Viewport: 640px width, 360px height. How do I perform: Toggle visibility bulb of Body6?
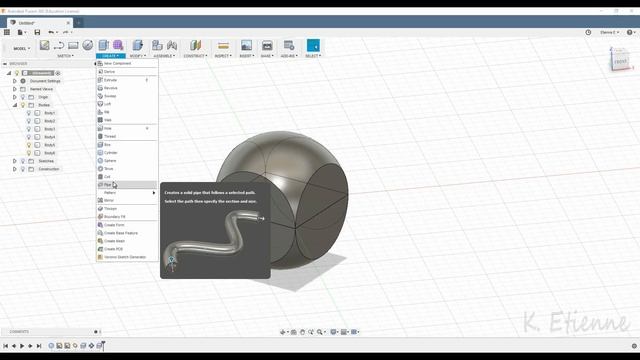[x=29, y=153]
